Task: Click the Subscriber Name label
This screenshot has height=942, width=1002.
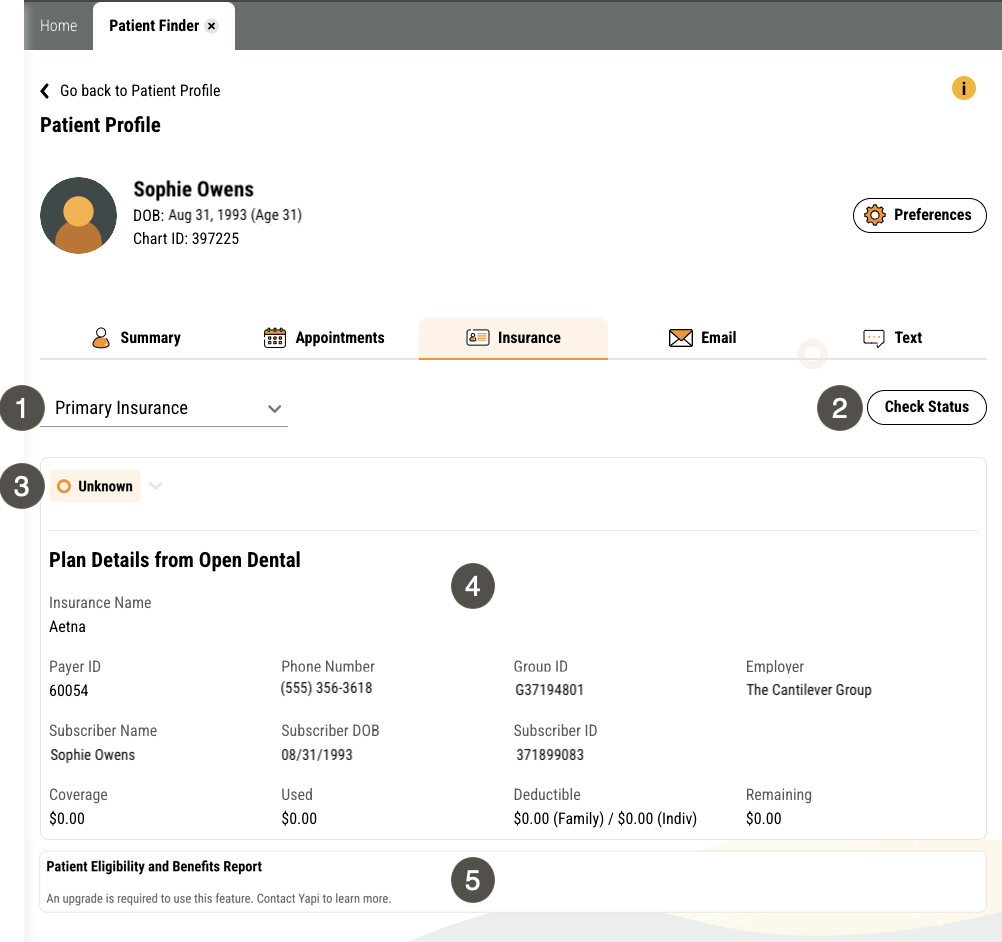Action: point(103,730)
